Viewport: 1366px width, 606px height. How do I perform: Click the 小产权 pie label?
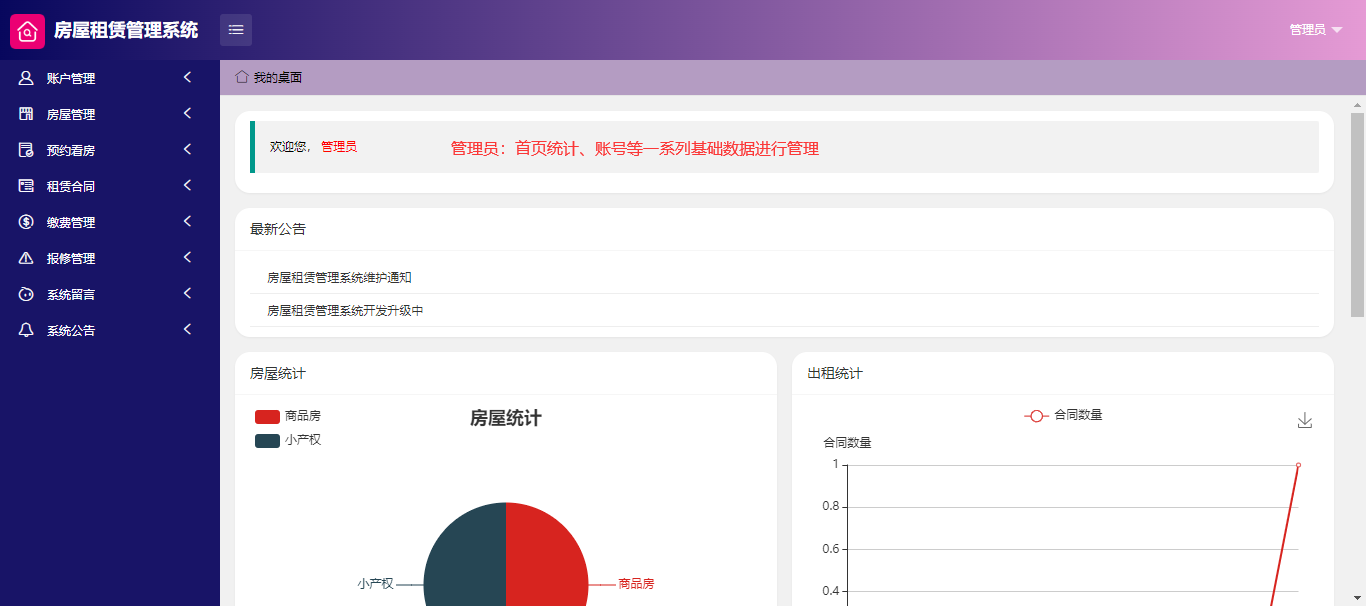point(376,584)
